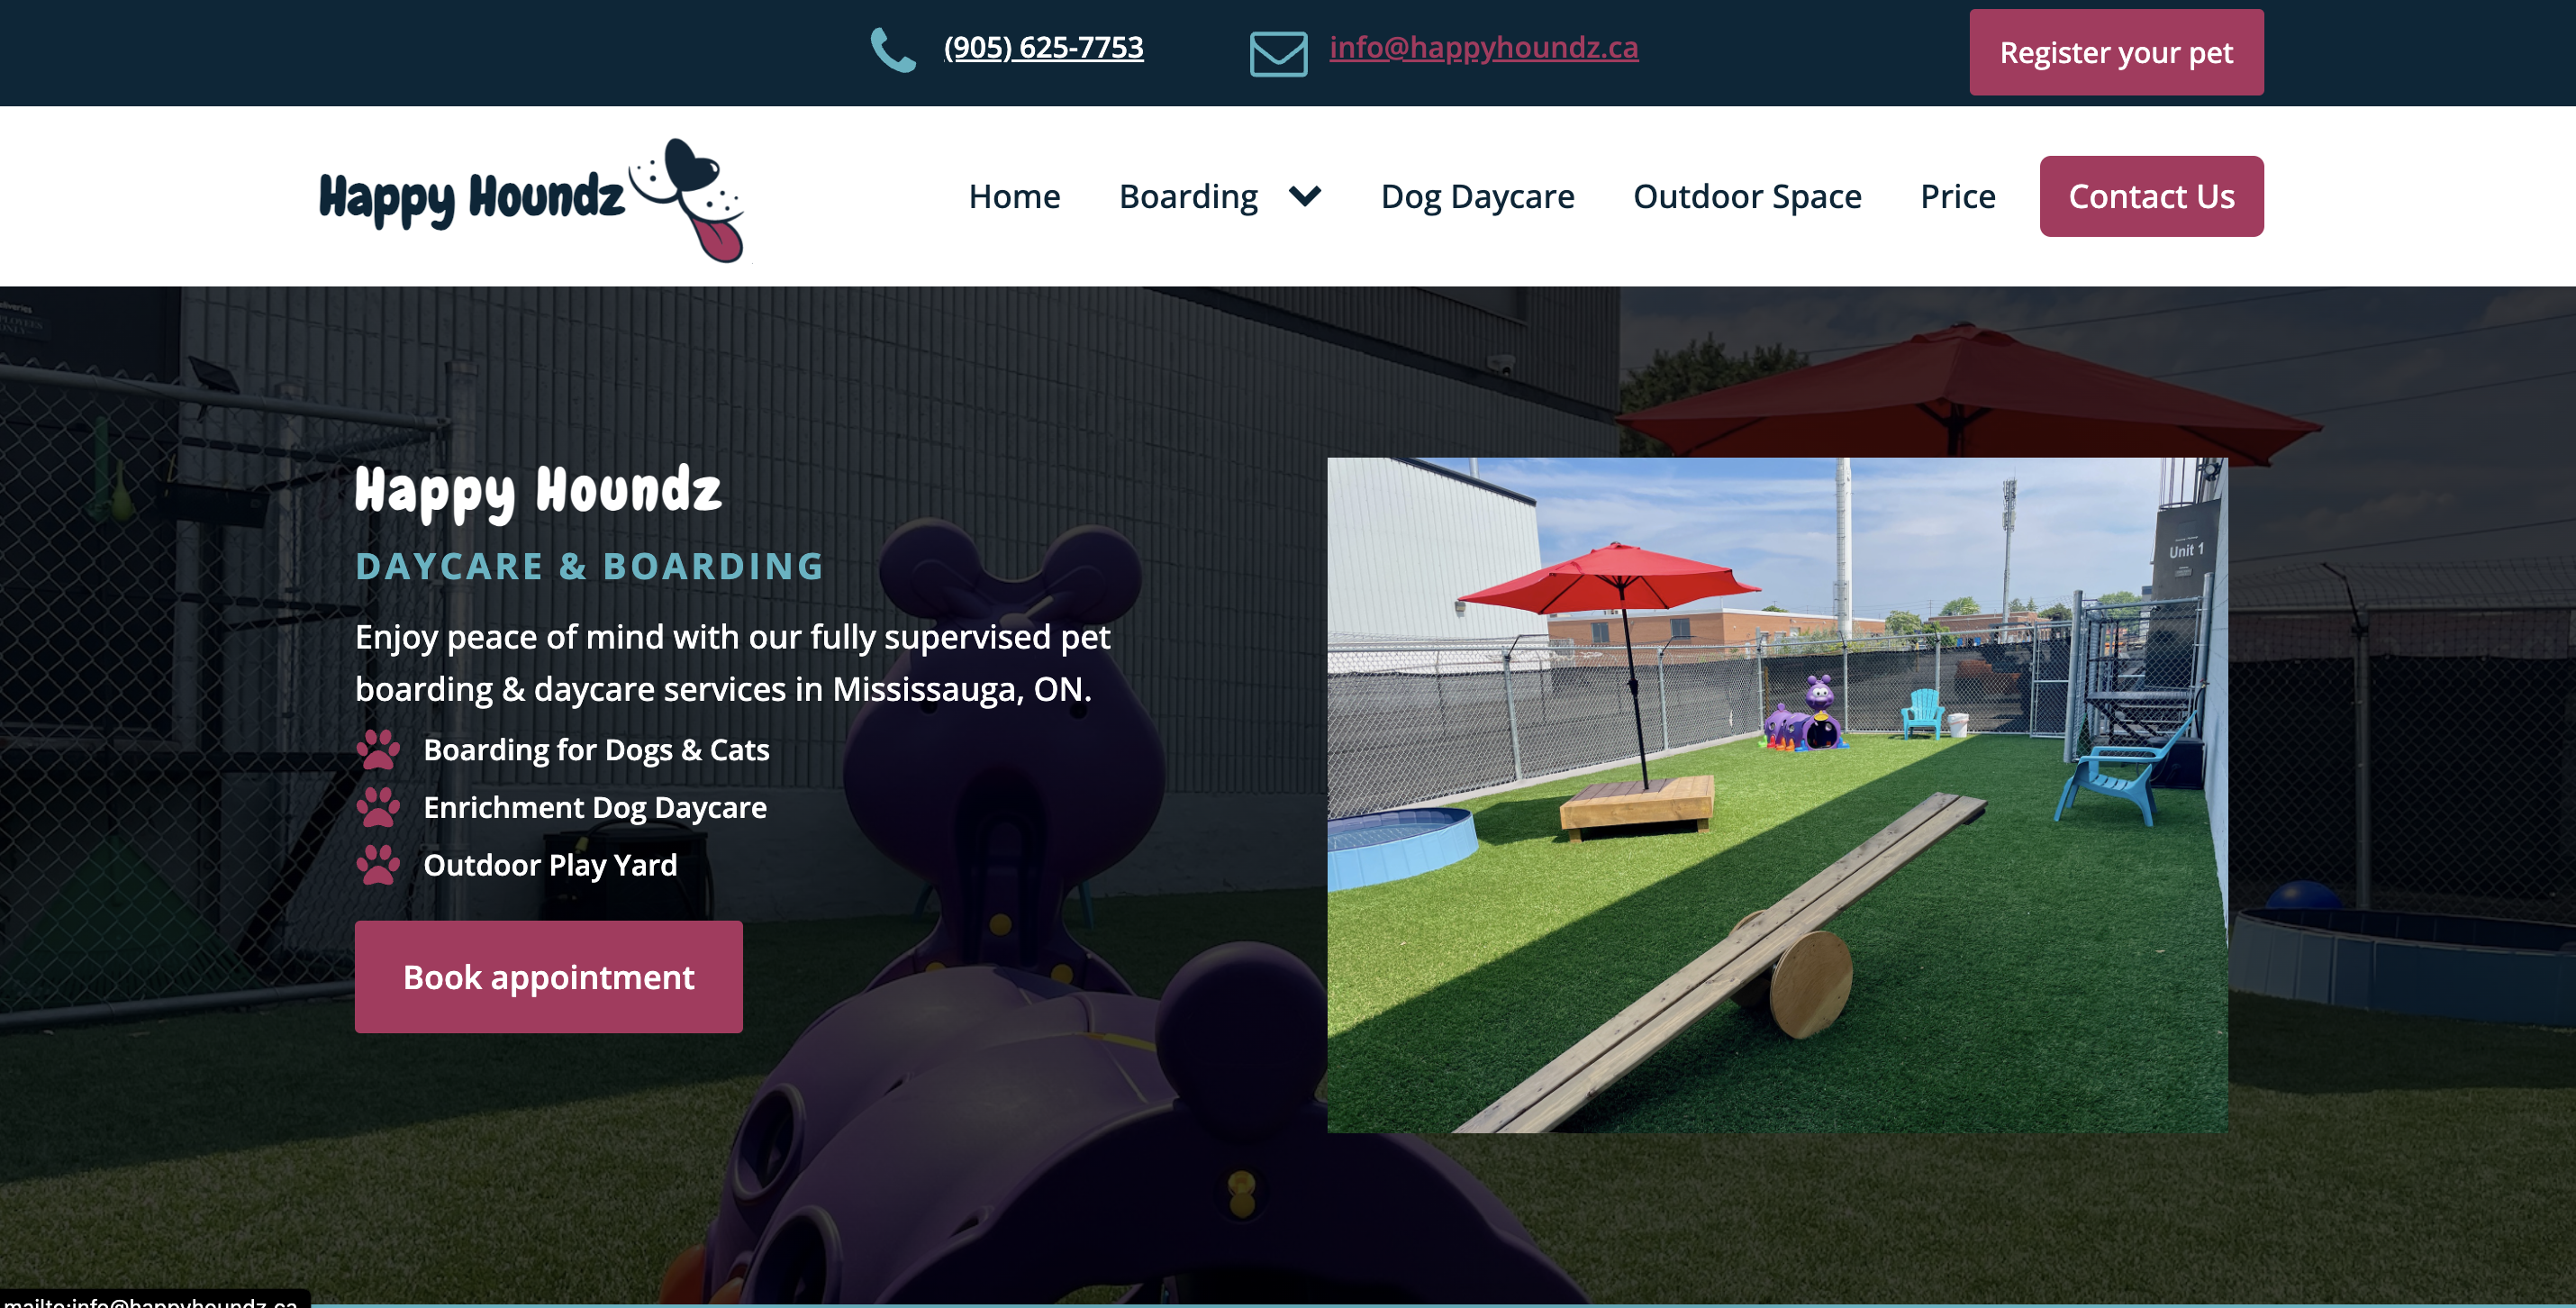2576x1308 pixels.
Task: Open the Dog Daycare page
Action: pyautogui.click(x=1477, y=196)
